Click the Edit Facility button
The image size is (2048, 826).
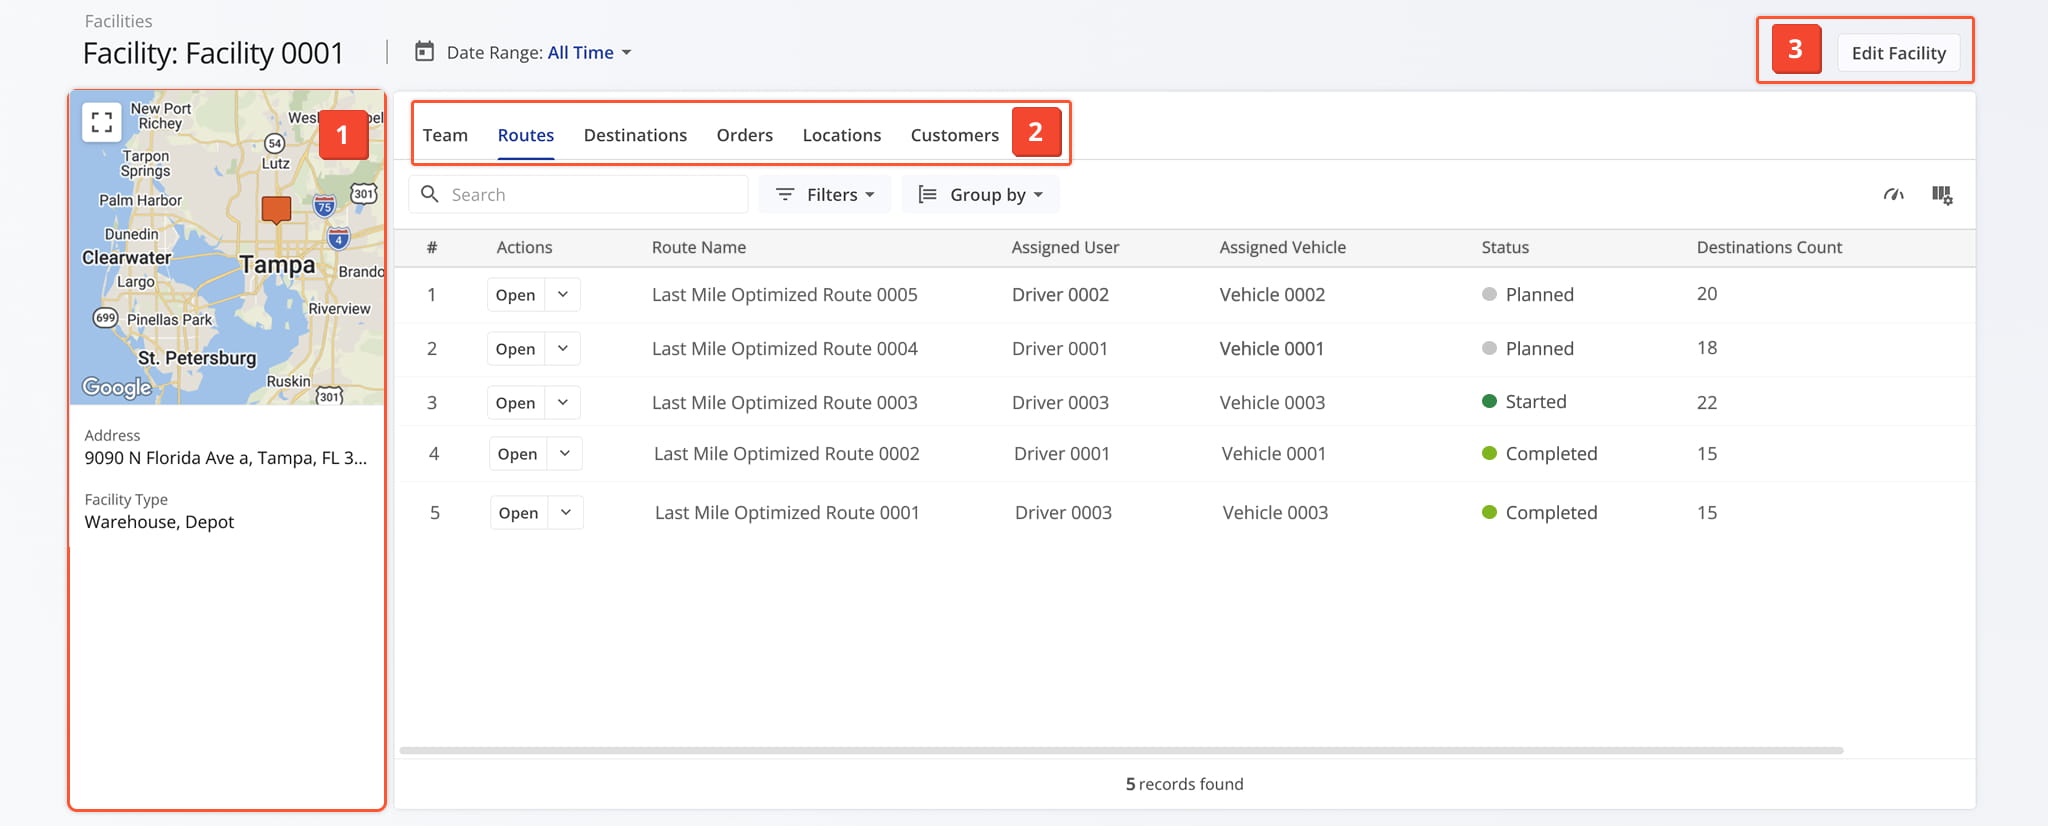point(1898,53)
